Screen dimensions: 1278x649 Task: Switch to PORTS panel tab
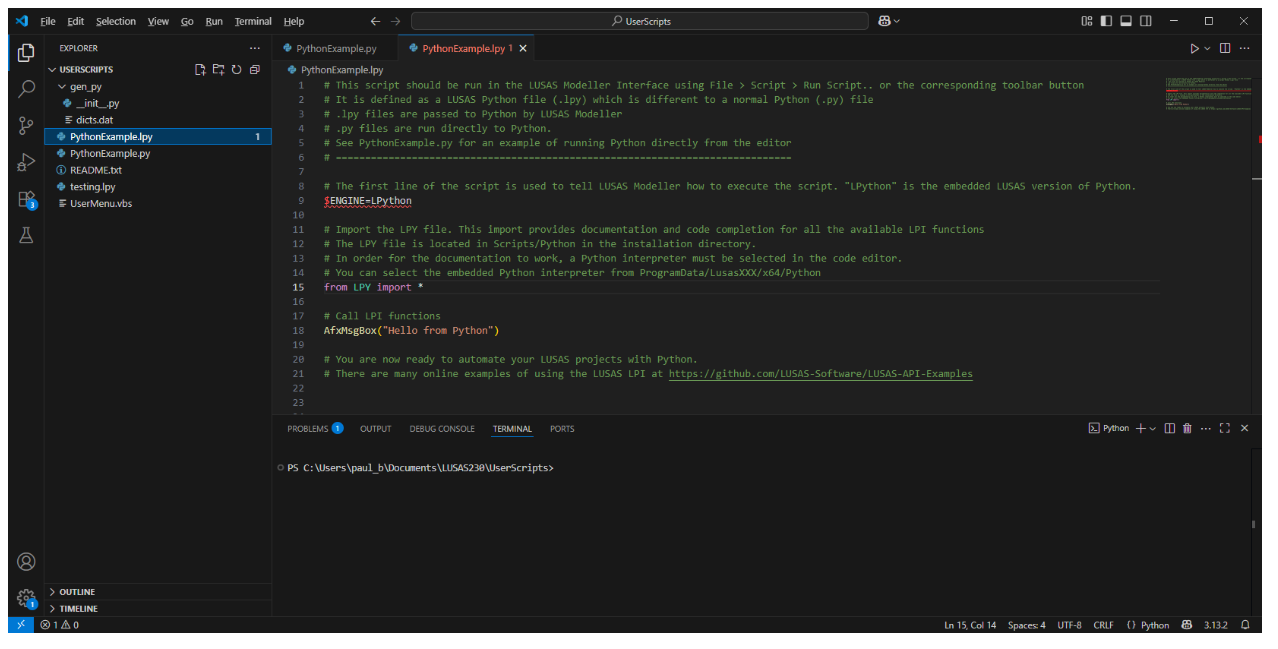point(562,428)
